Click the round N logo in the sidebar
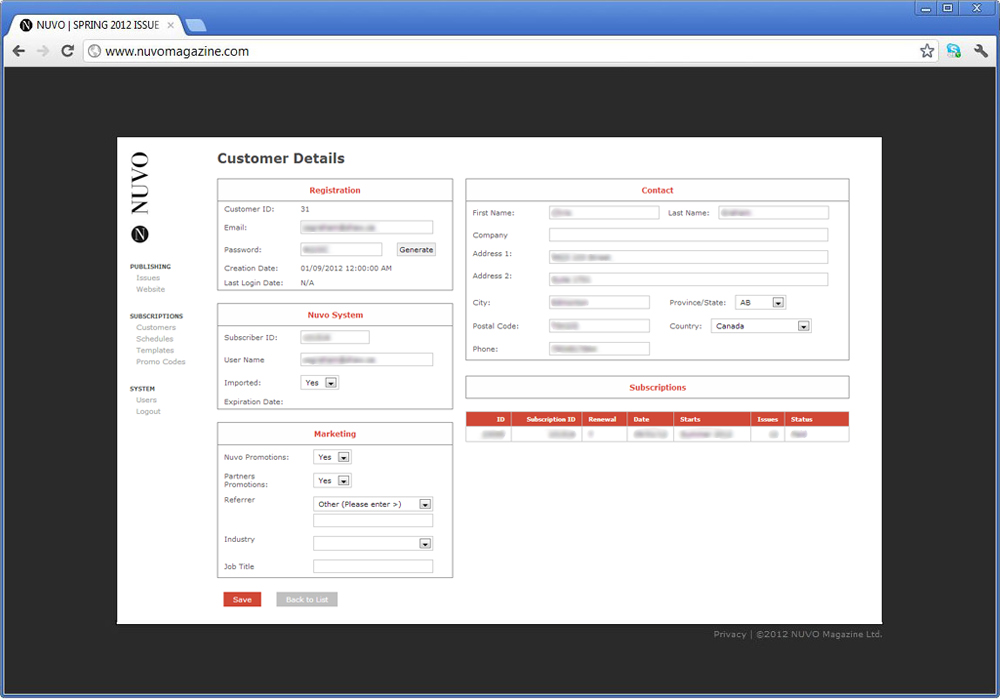1000x699 pixels. coord(140,234)
